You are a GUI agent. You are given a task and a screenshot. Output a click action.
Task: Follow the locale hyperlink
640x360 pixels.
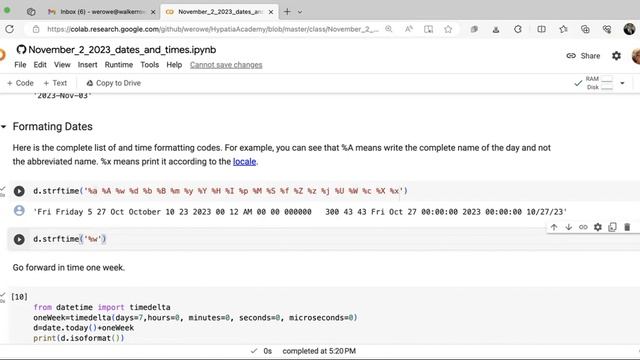coord(244,162)
